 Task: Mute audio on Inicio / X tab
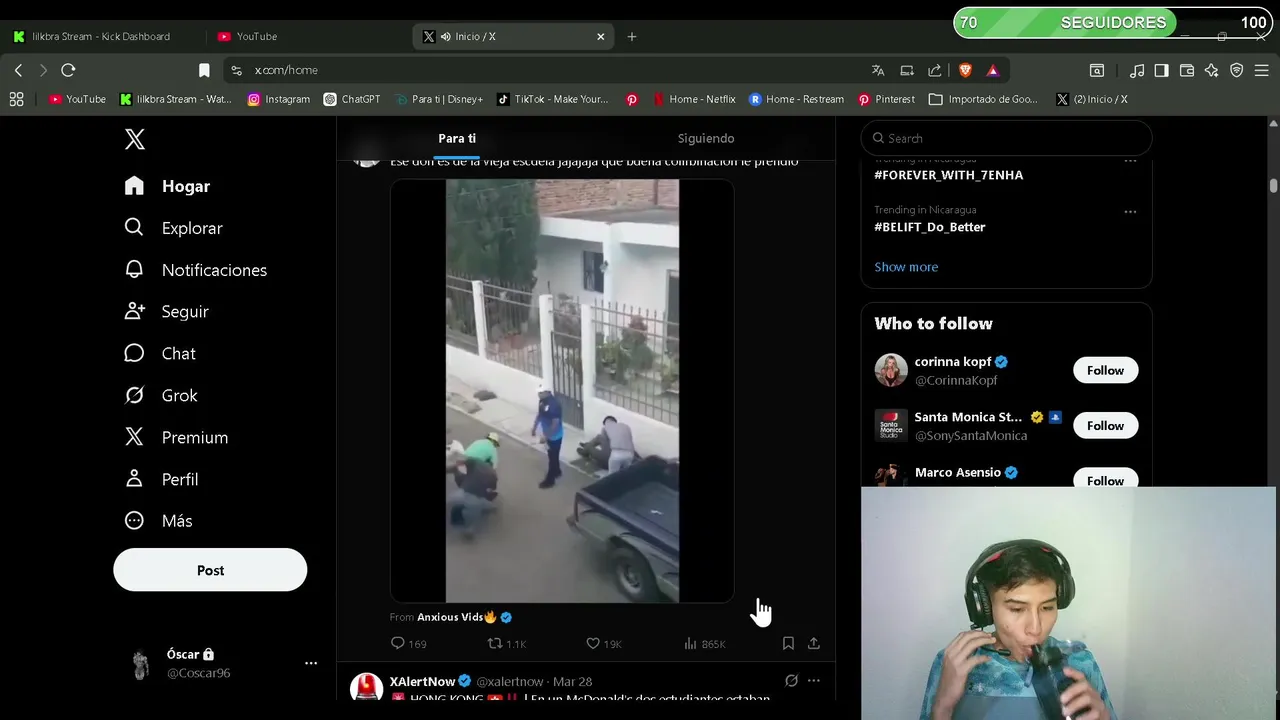(445, 36)
